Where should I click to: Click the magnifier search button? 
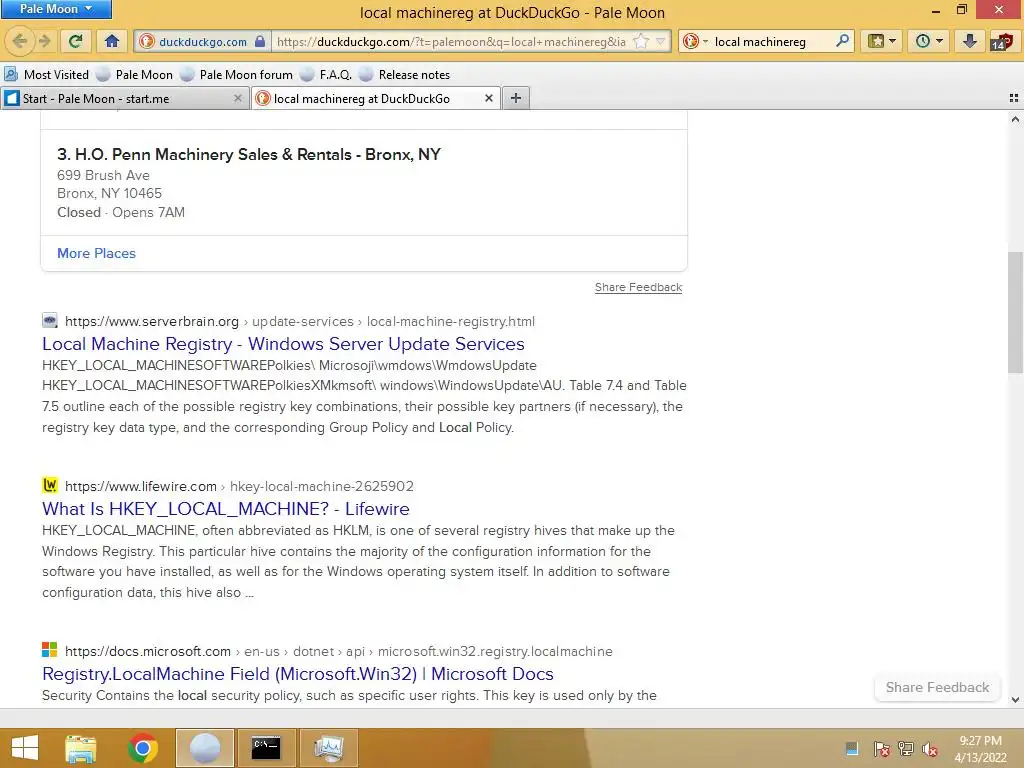click(x=842, y=41)
